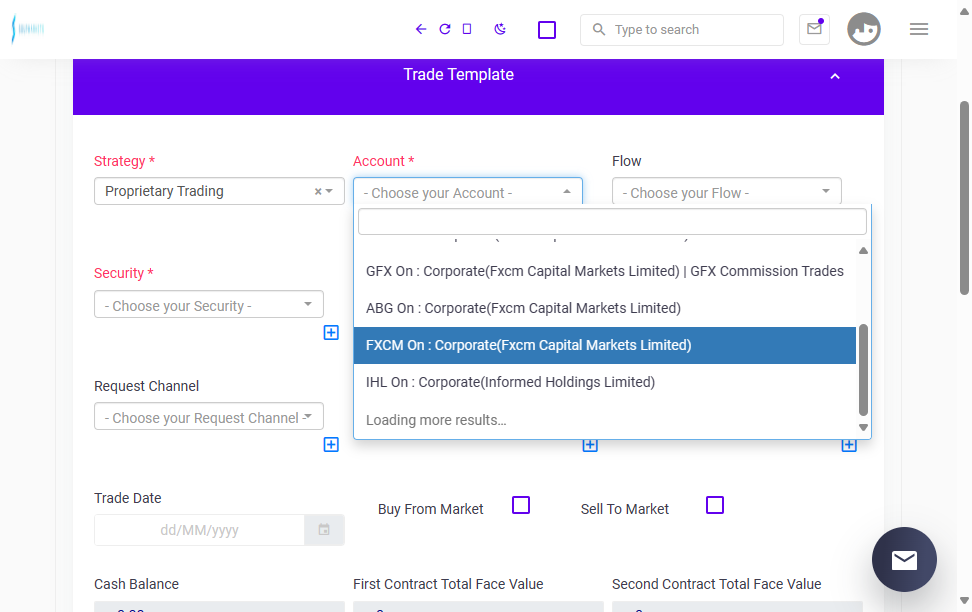Screen dimensions: 972x612
Task: Check the Sell To Market checkbox
Action: (x=715, y=505)
